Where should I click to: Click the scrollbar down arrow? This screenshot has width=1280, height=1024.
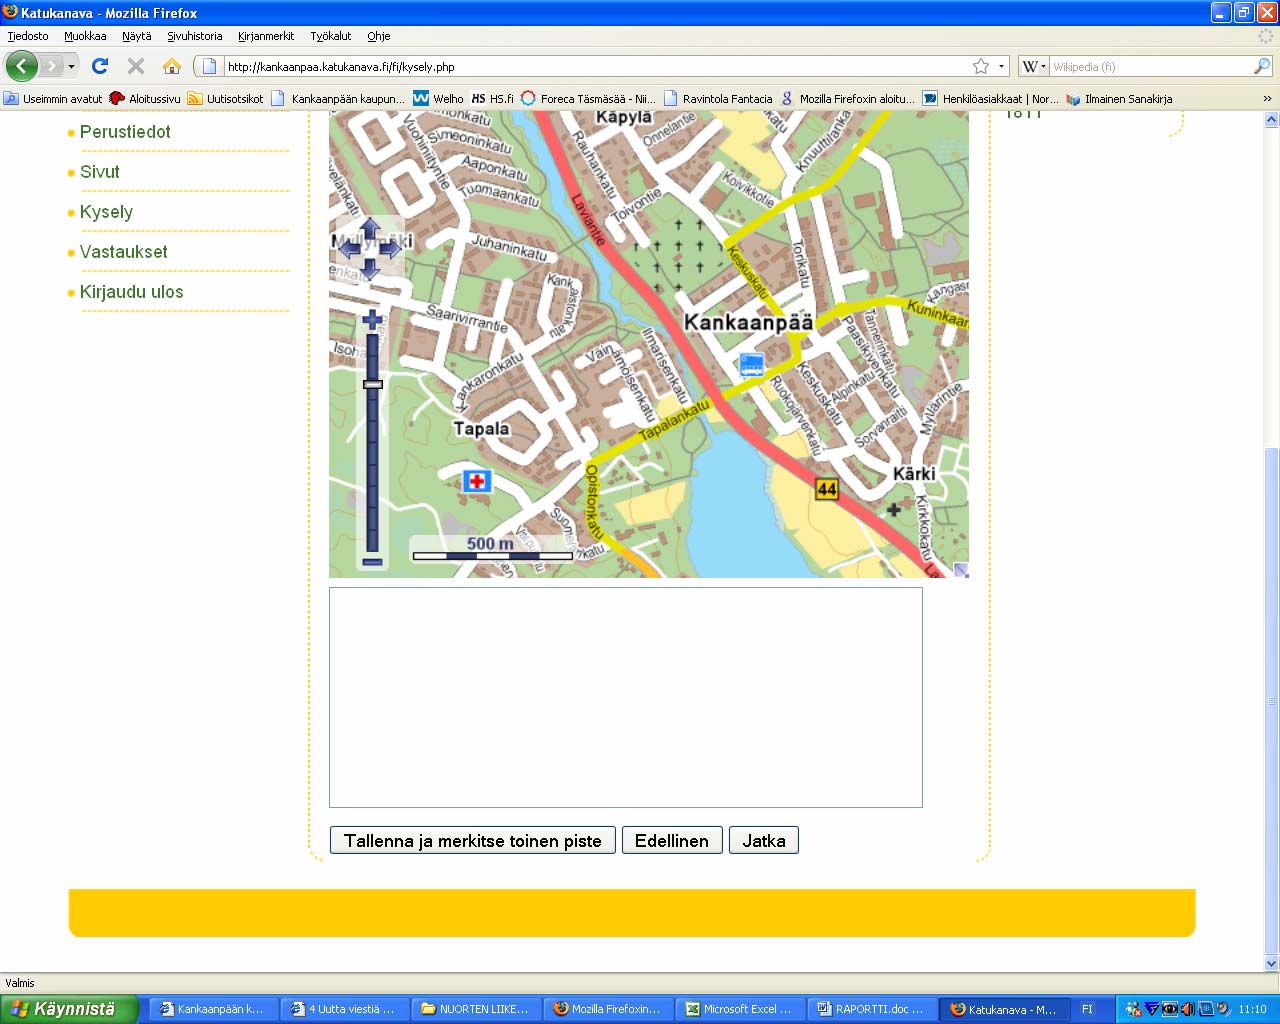(1271, 964)
